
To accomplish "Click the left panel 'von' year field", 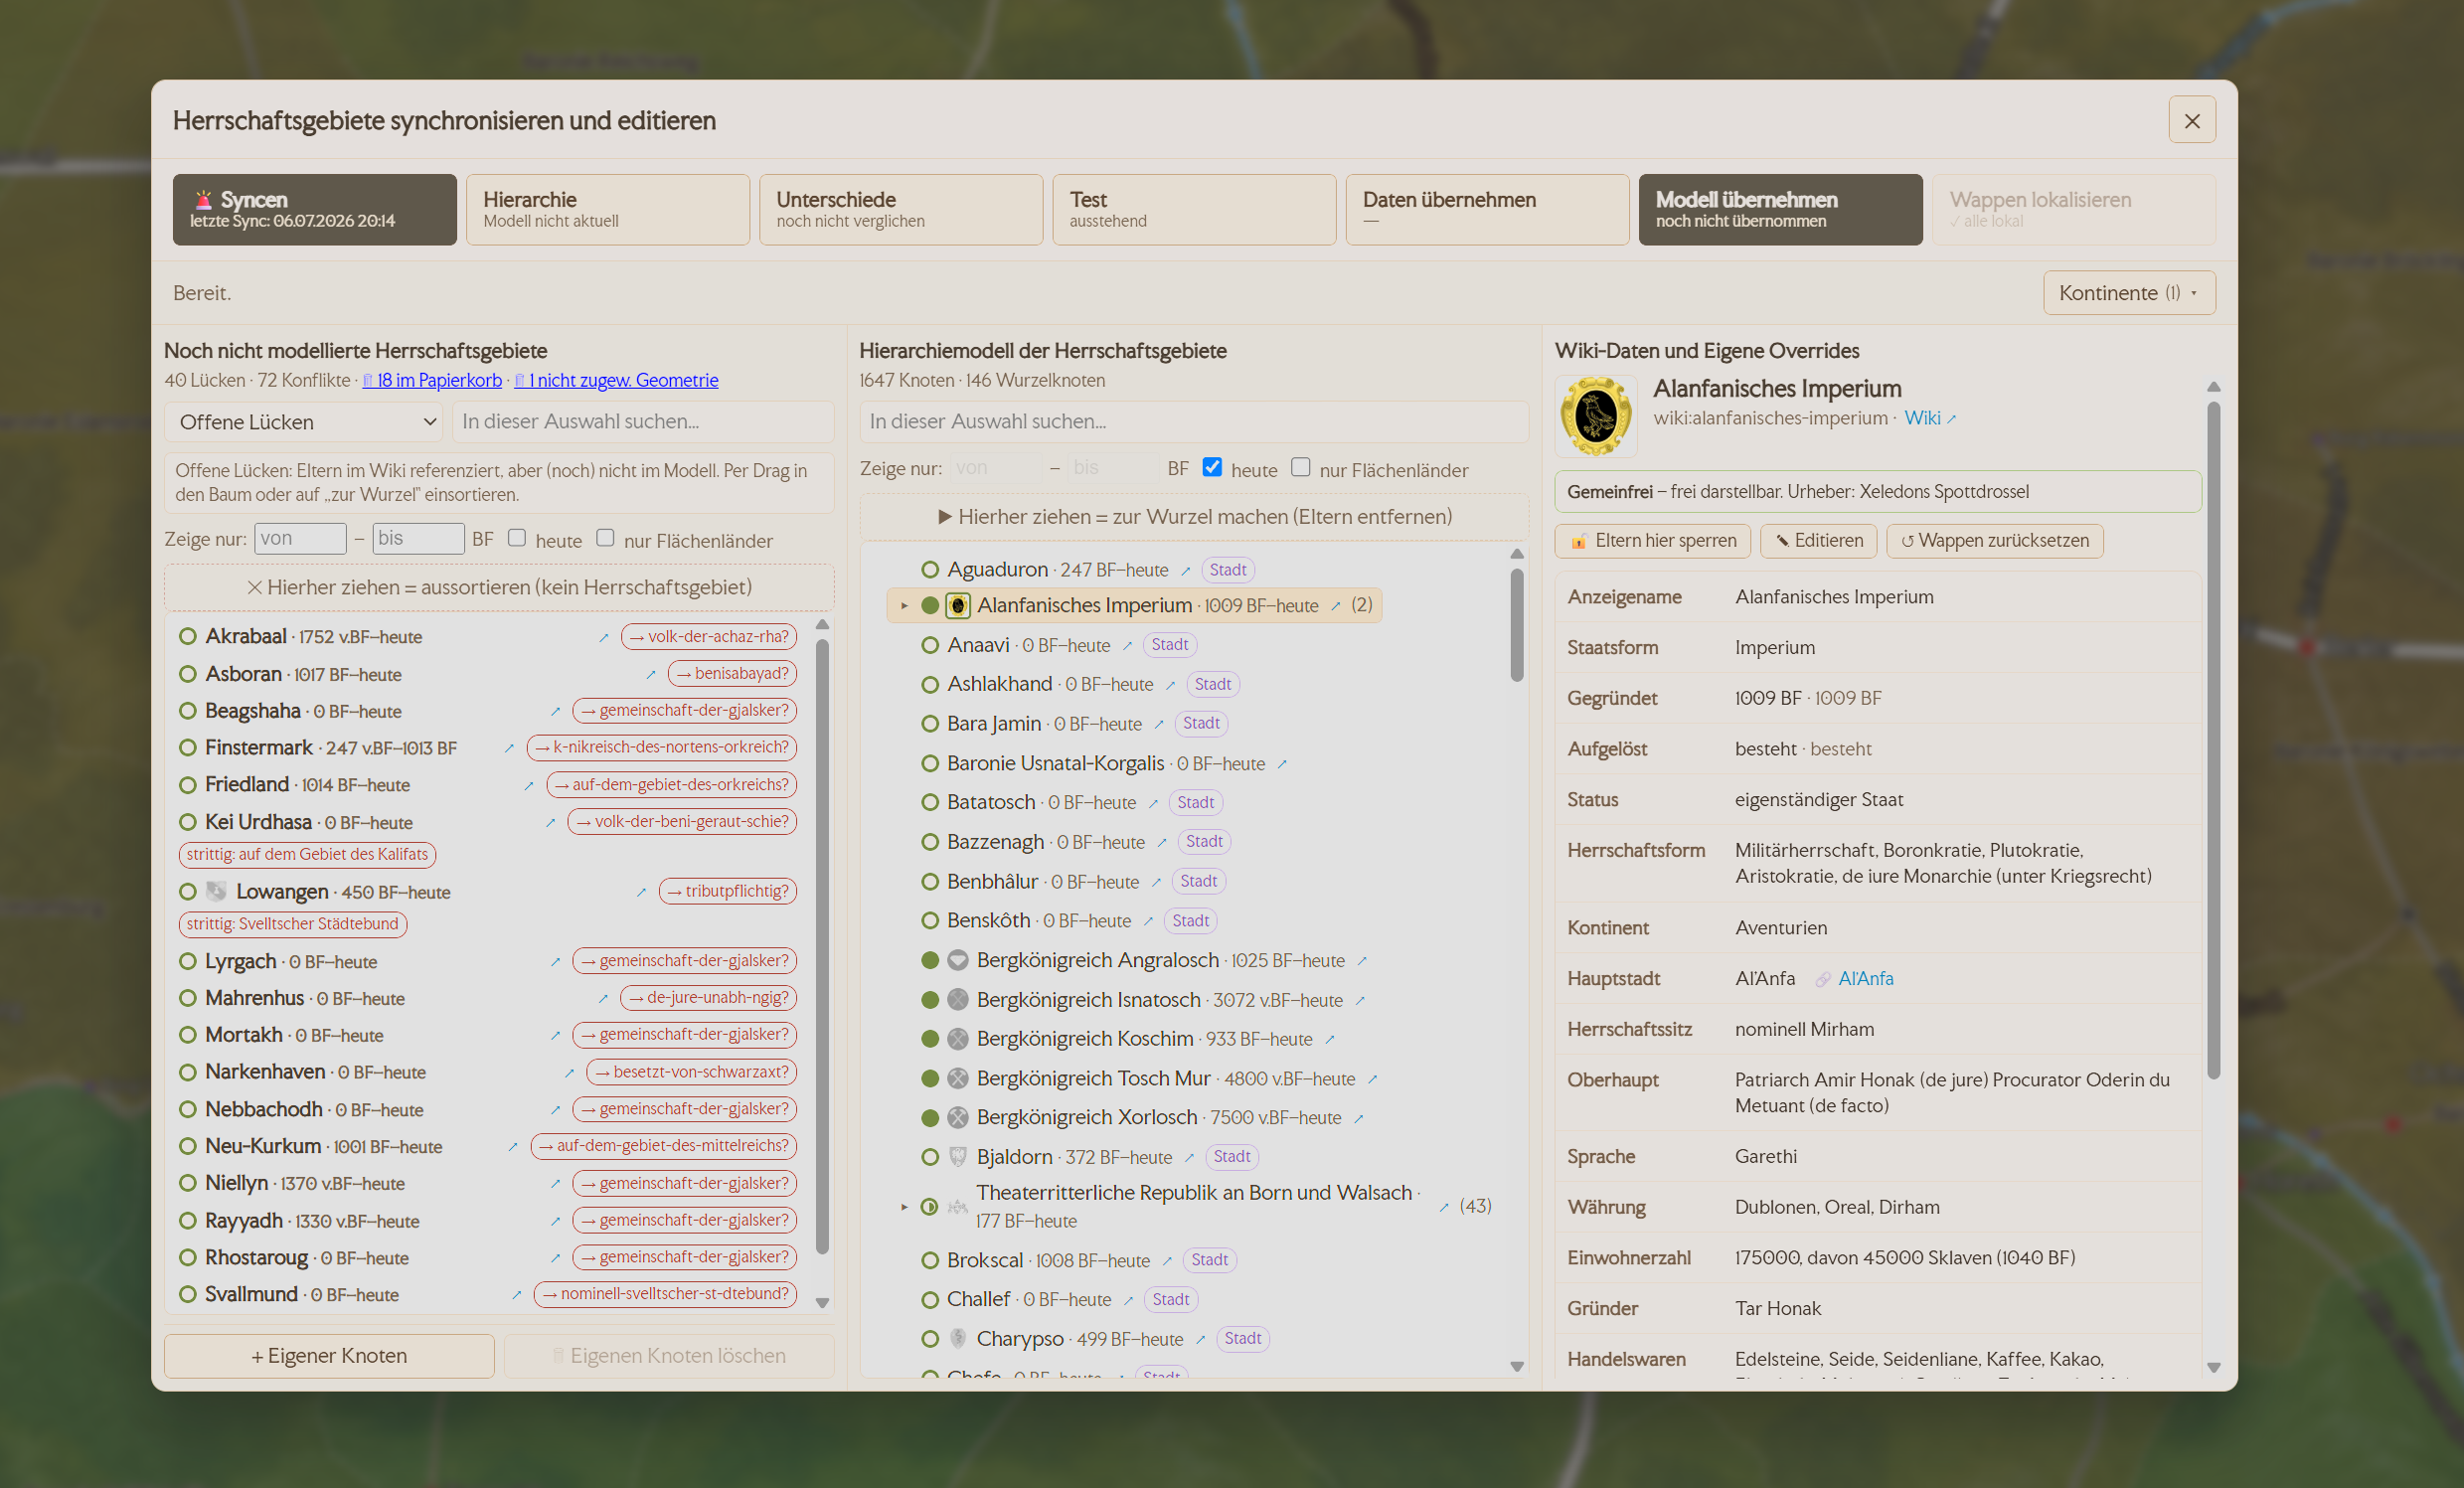I will coord(300,539).
